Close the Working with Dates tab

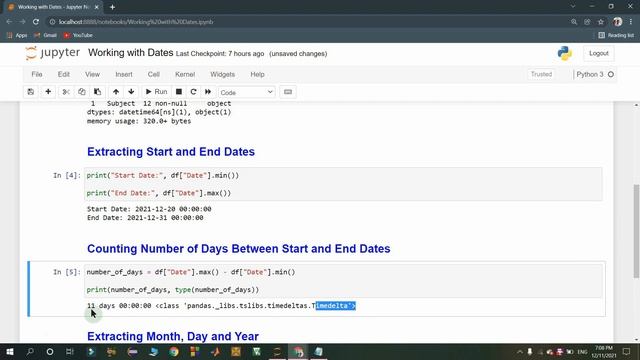coord(96,7)
